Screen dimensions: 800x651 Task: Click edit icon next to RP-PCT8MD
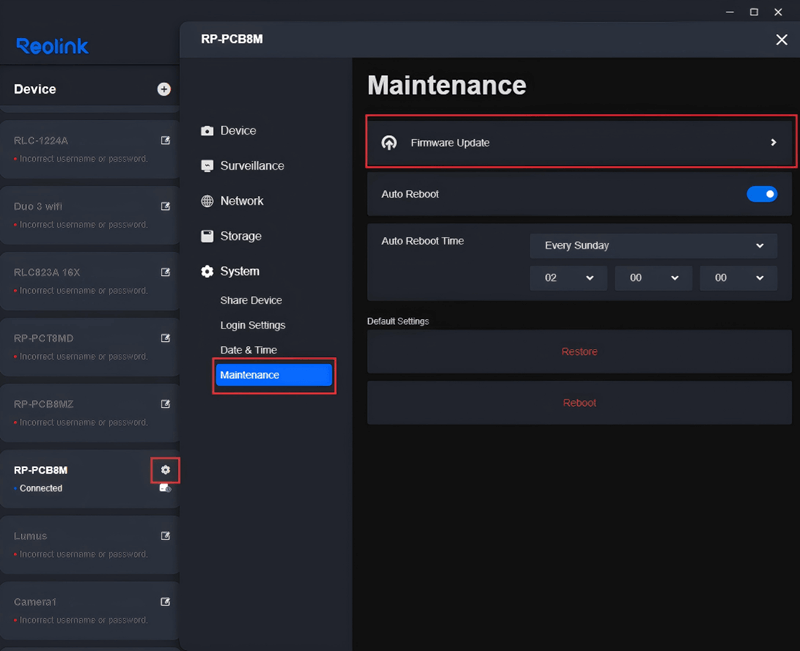click(x=166, y=338)
